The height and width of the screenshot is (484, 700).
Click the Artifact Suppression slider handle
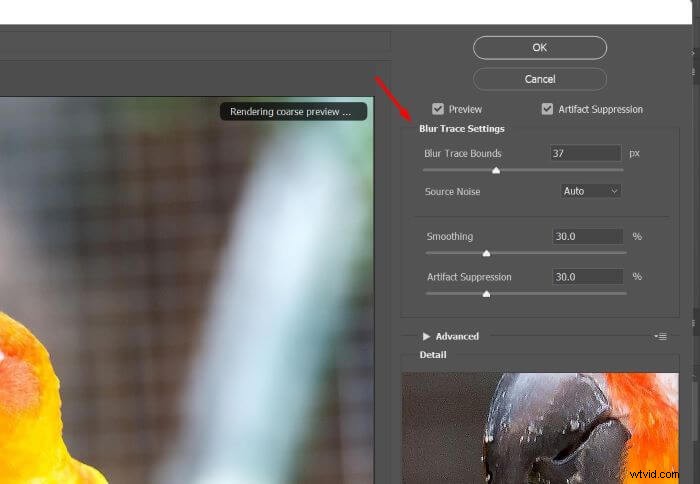click(487, 294)
